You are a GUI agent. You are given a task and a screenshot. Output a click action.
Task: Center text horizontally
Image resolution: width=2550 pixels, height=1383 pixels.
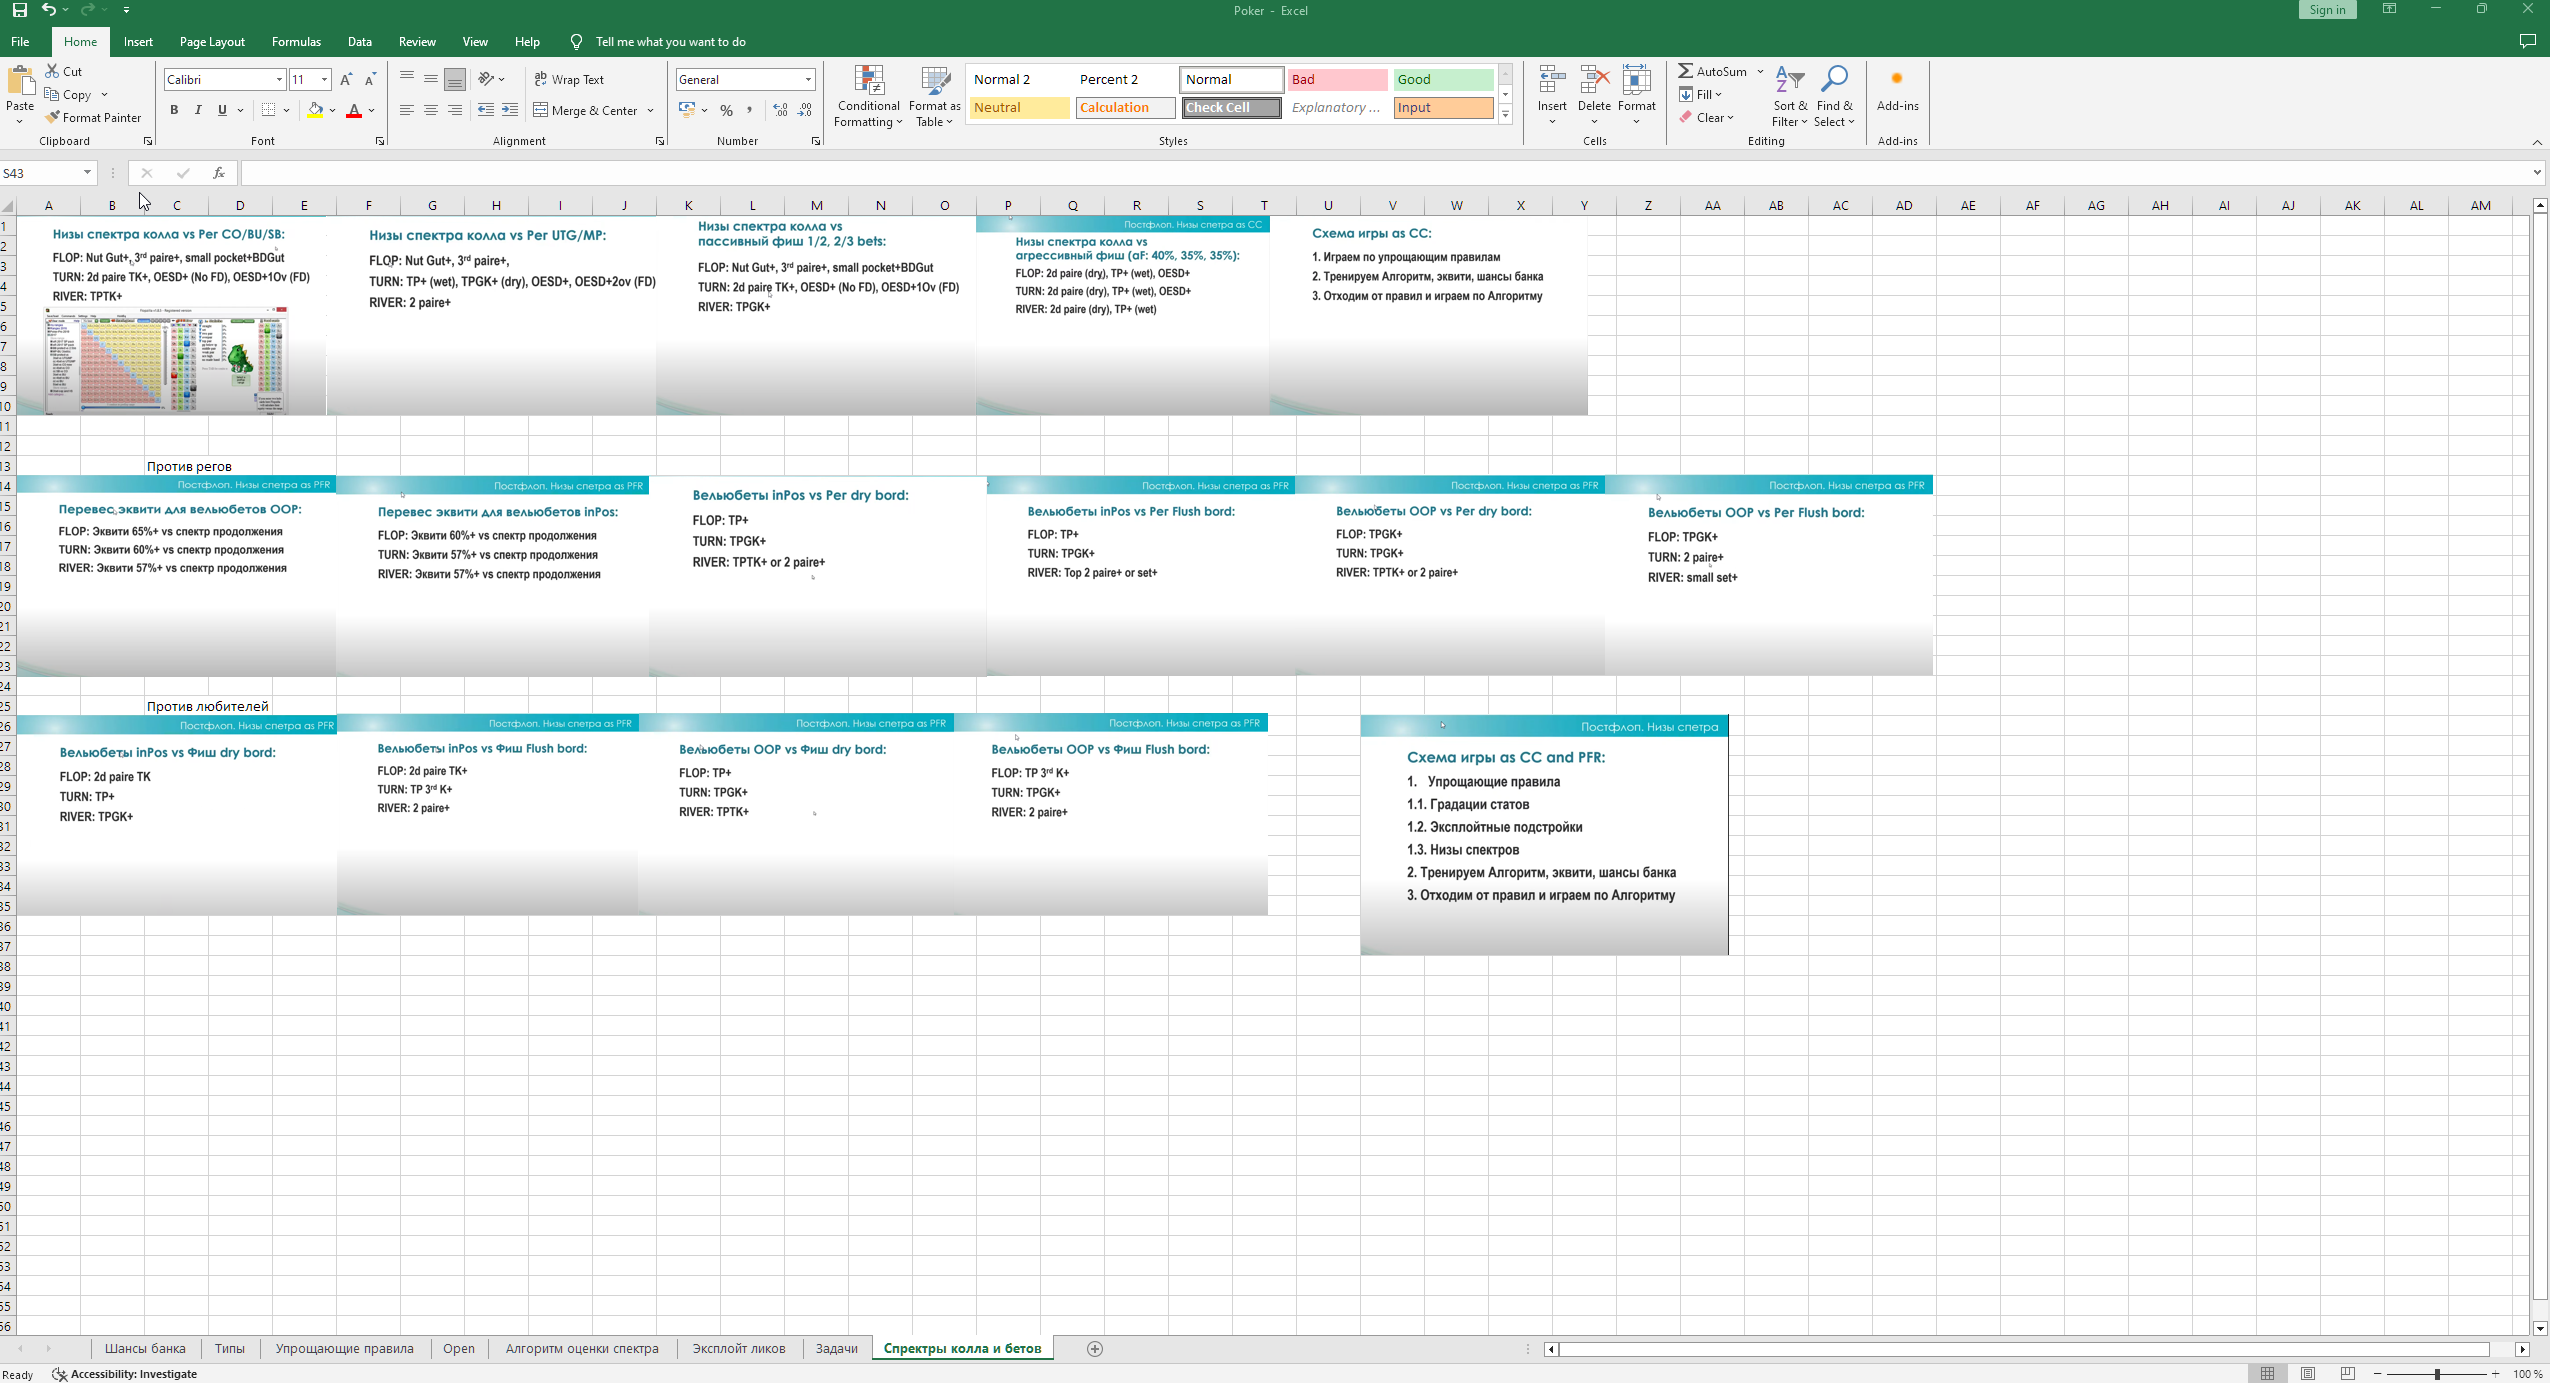click(431, 110)
